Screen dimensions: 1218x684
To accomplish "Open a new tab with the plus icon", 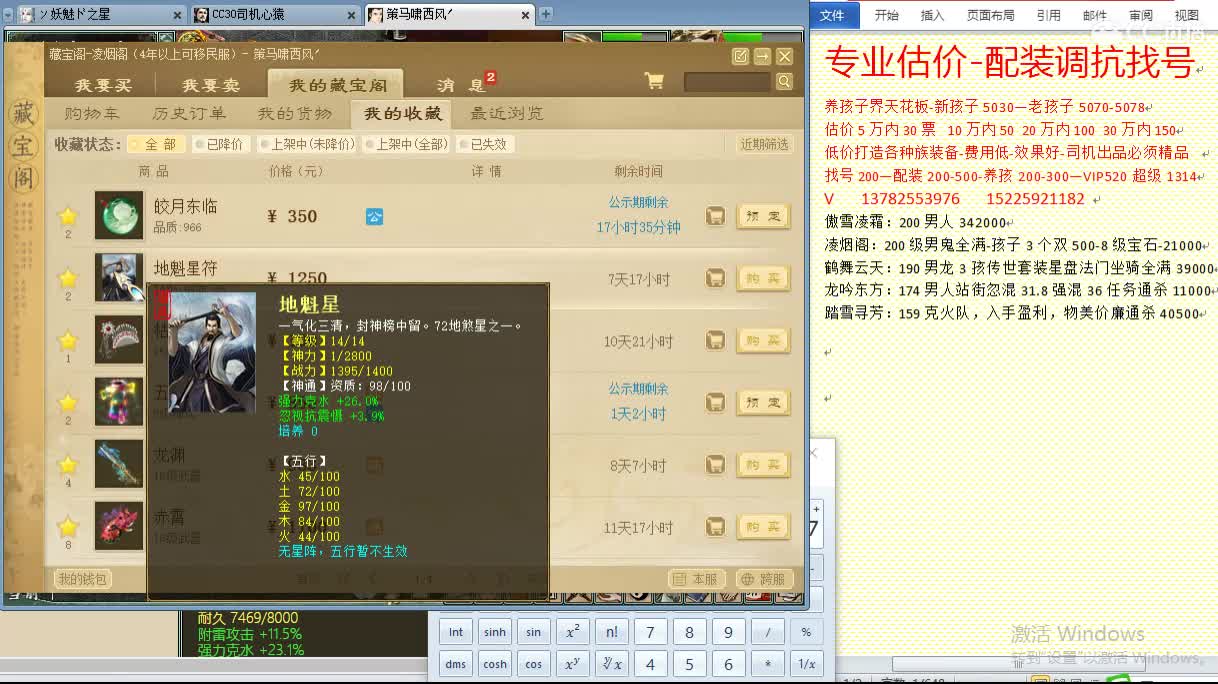I will click(546, 14).
